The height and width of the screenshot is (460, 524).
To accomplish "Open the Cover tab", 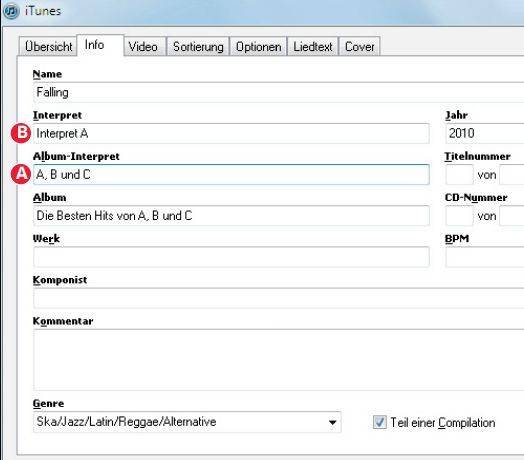I will tap(359, 46).
